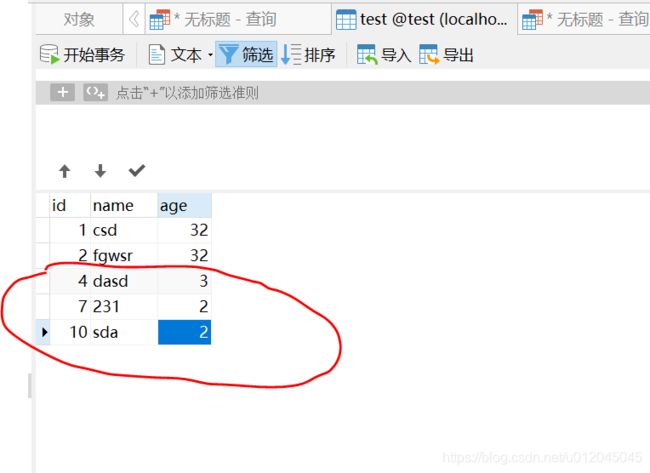Click the 文本 toolbar button

(175, 55)
